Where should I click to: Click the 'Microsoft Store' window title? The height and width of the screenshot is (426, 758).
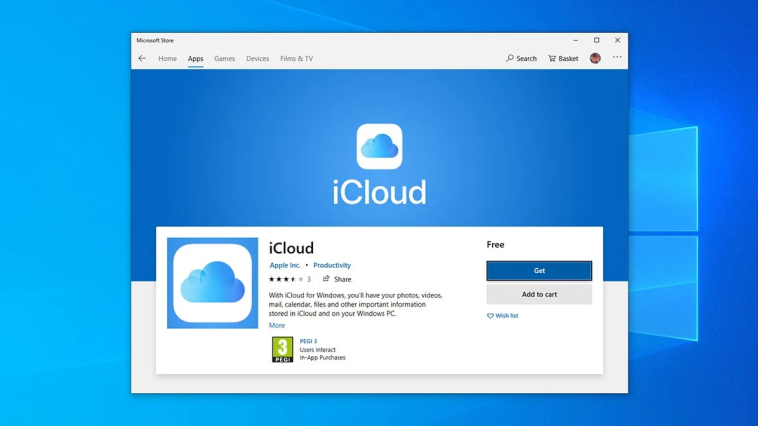pyautogui.click(x=155, y=41)
